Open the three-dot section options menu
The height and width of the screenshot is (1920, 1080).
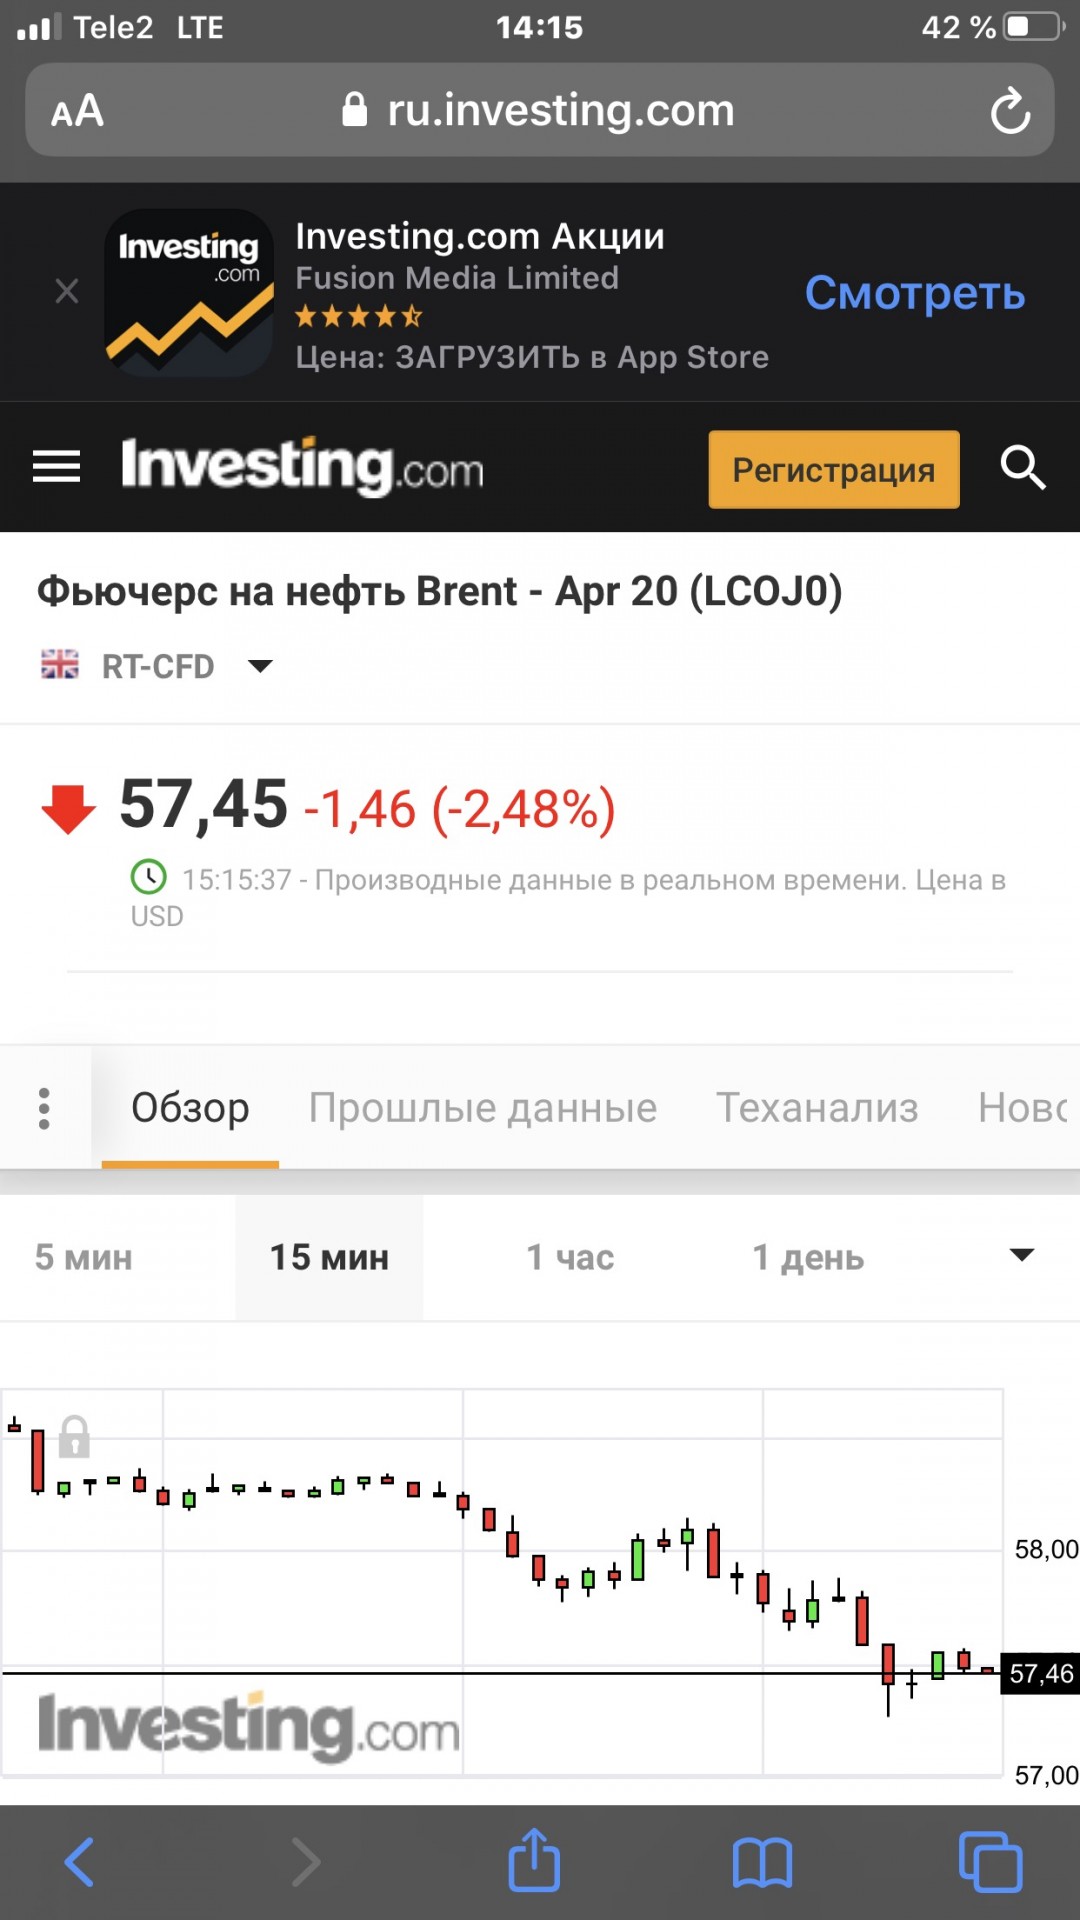click(44, 1108)
